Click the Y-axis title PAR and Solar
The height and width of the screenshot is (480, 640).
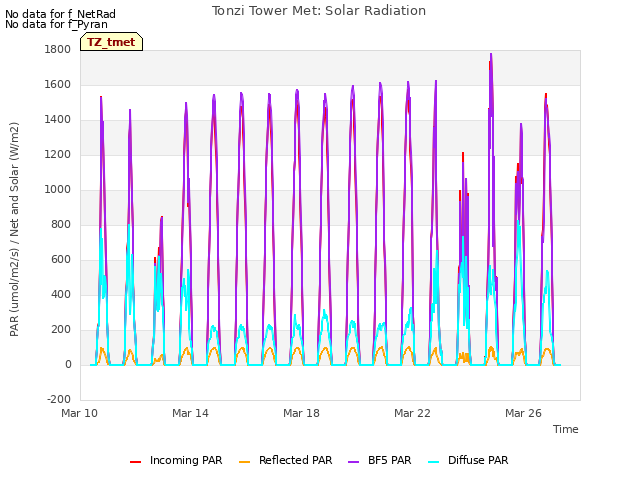pos(14,229)
